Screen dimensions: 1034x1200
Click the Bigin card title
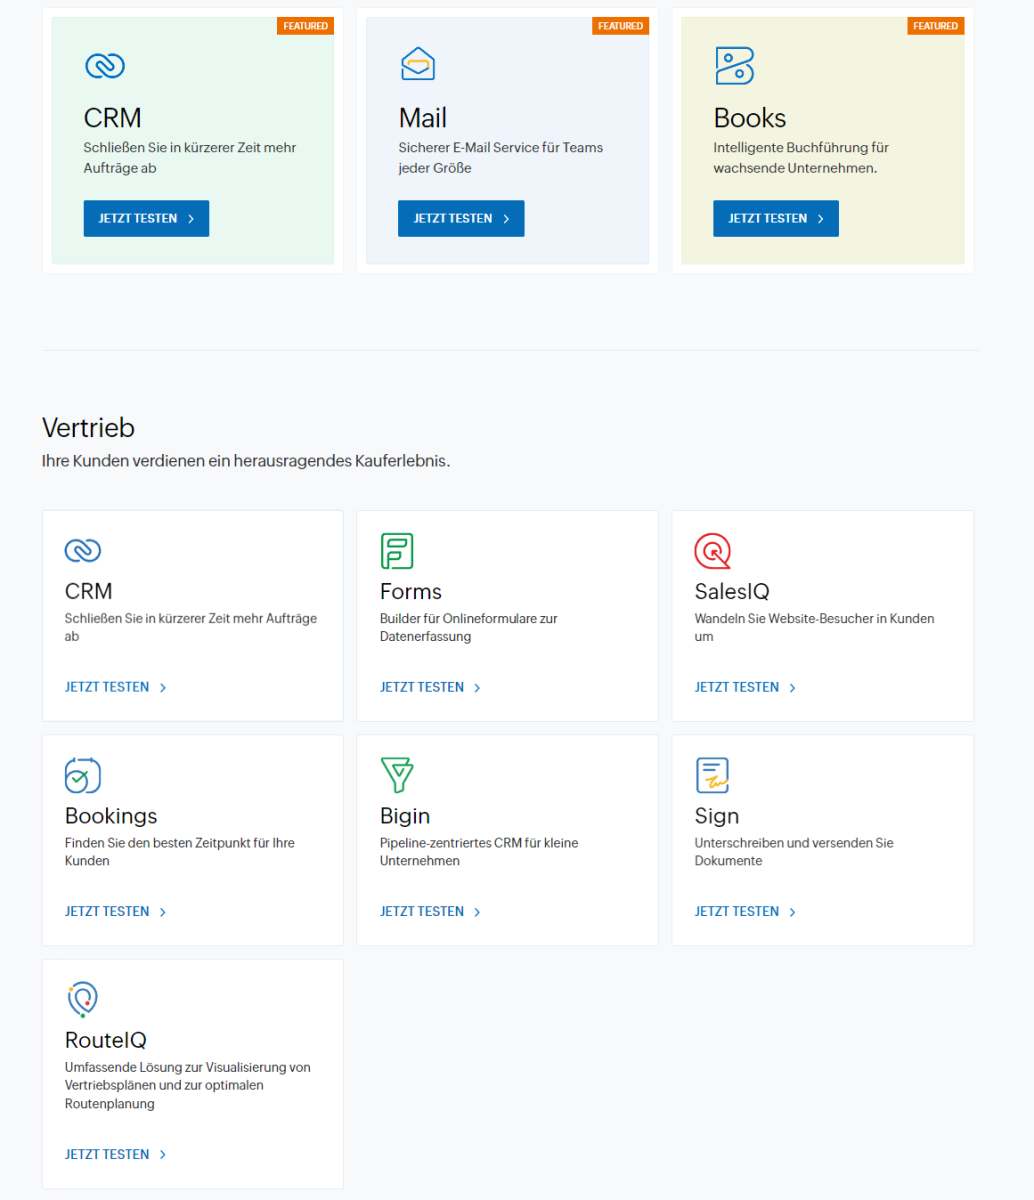[x=405, y=816]
